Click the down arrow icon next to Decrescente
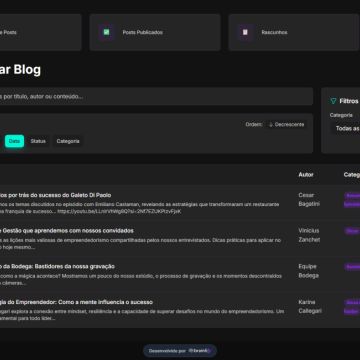 point(271,125)
